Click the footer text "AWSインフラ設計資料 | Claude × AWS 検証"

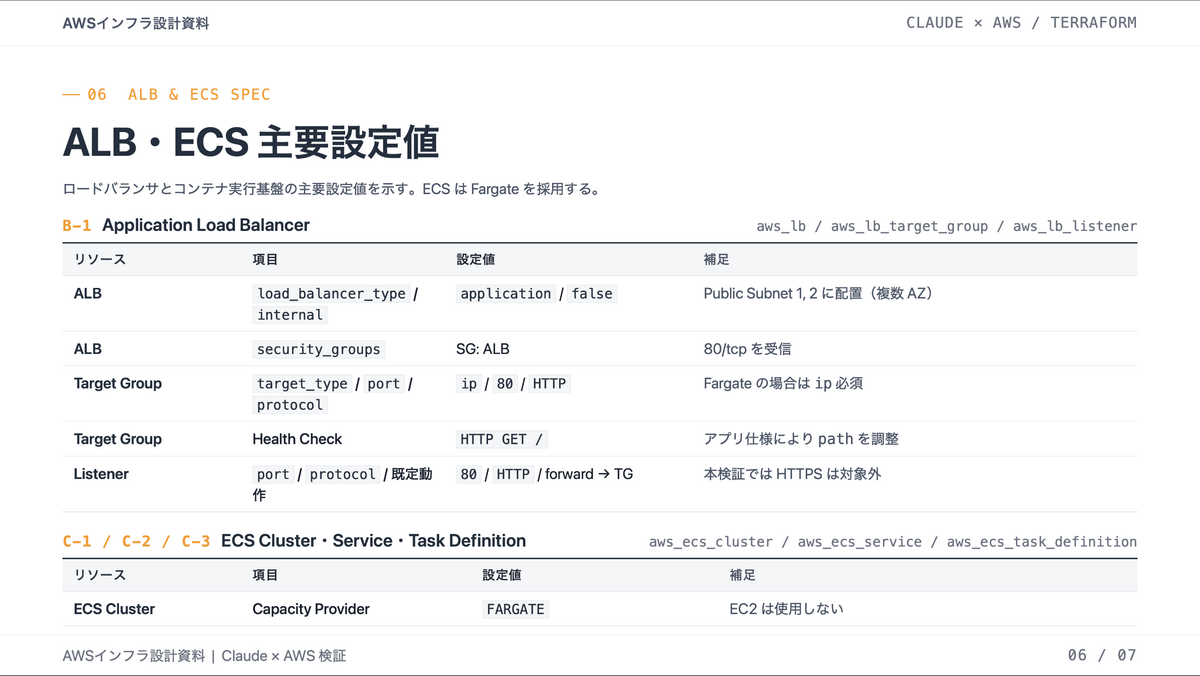(x=204, y=656)
